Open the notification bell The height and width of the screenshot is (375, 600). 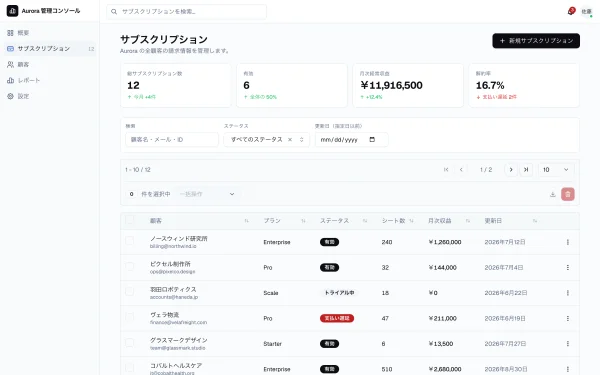click(x=571, y=11)
